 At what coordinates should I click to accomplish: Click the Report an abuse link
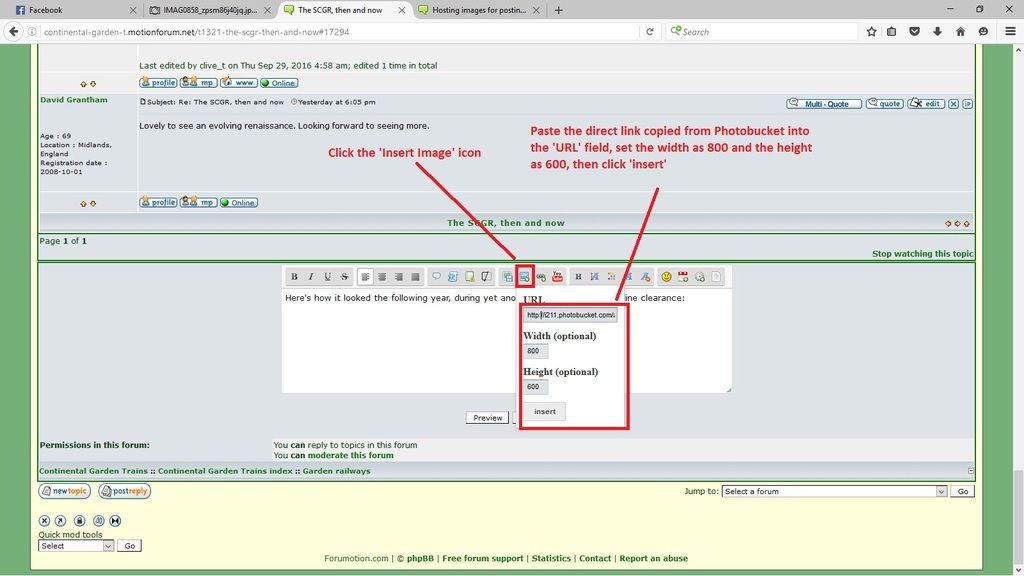[x=653, y=558]
